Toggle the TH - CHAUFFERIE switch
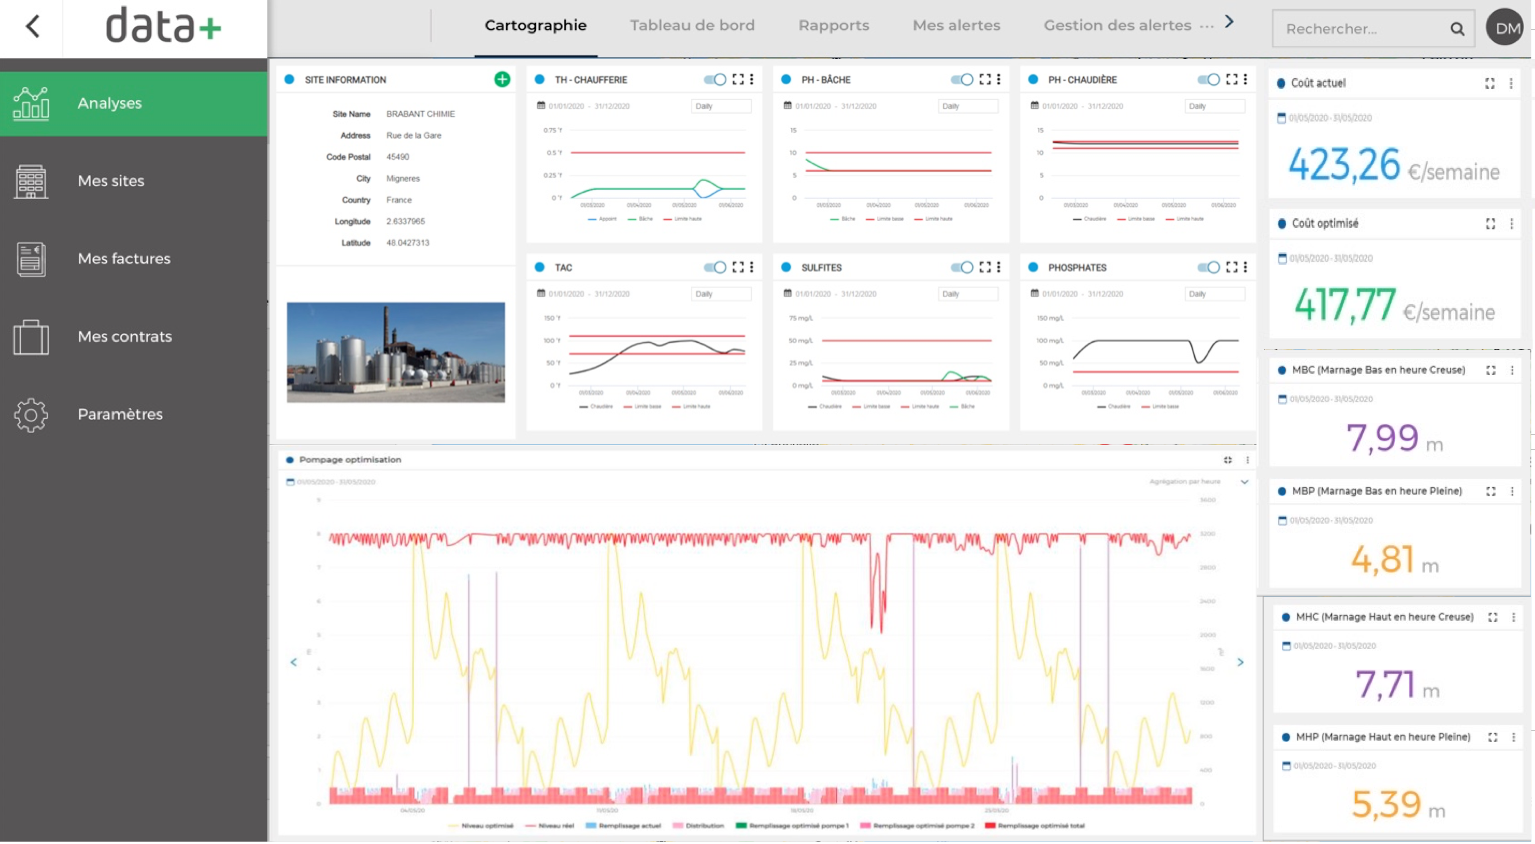 (715, 79)
